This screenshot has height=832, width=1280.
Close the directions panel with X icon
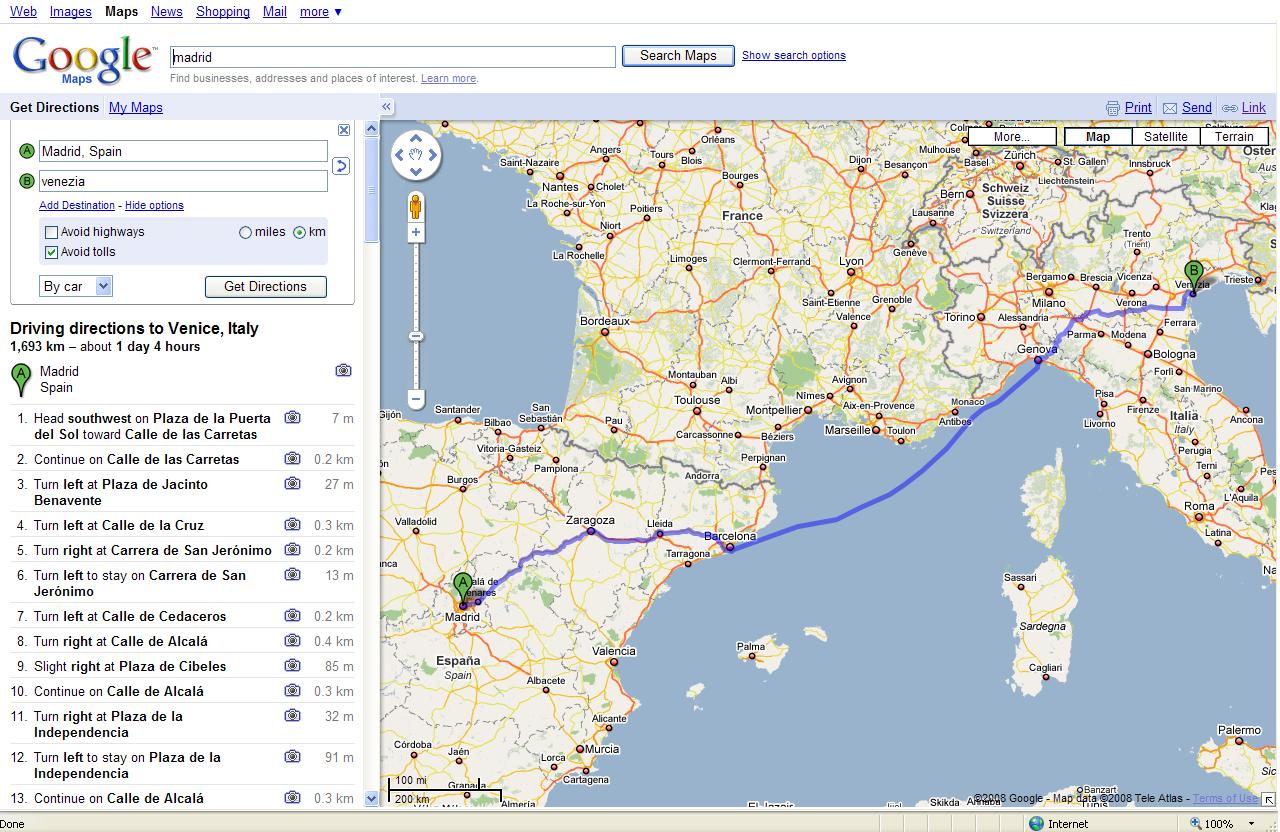[344, 130]
